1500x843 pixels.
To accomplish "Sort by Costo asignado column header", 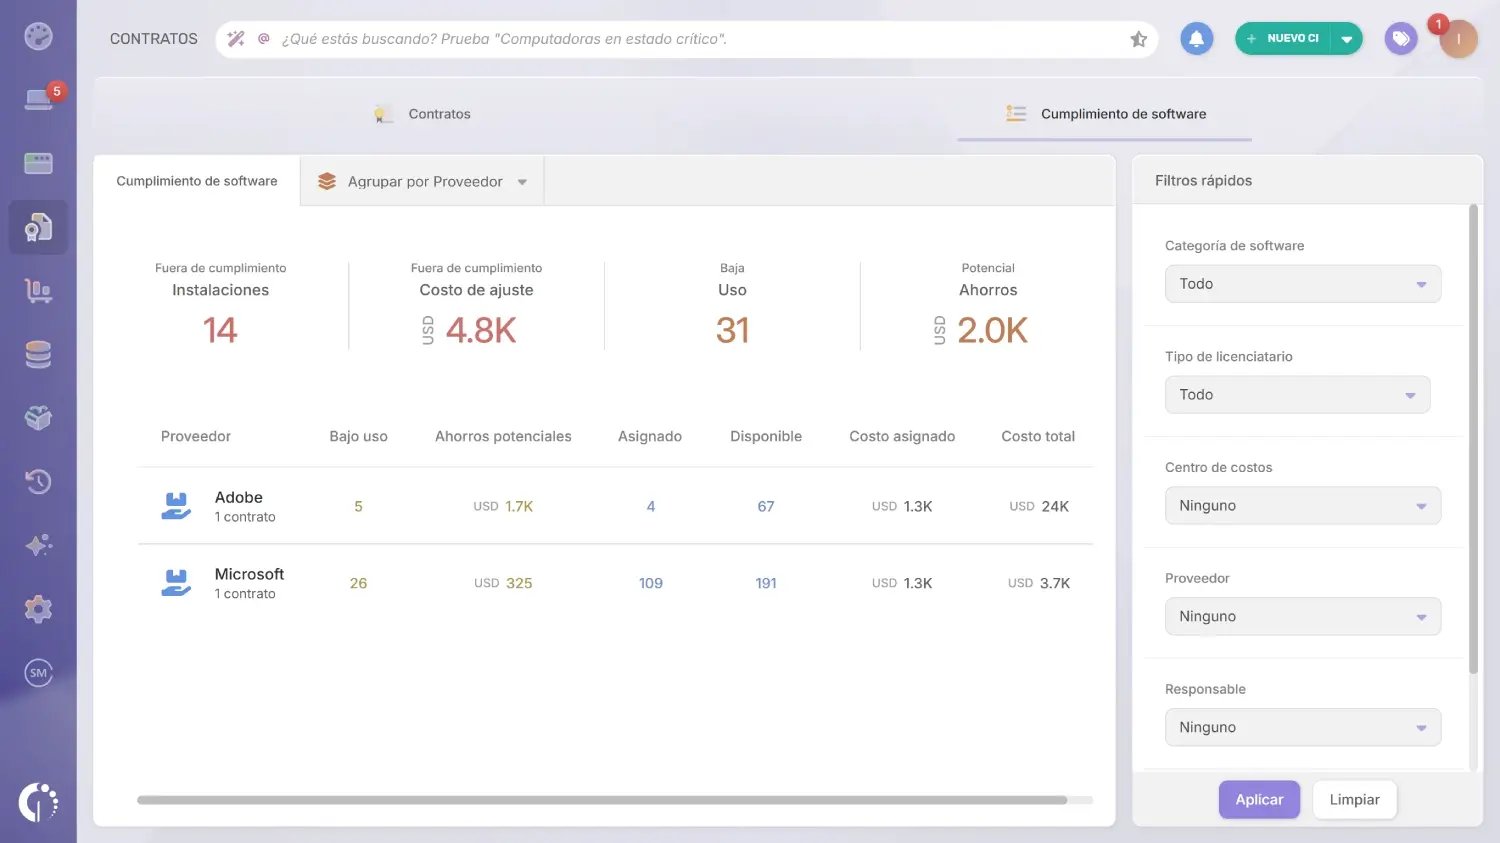I will [902, 436].
